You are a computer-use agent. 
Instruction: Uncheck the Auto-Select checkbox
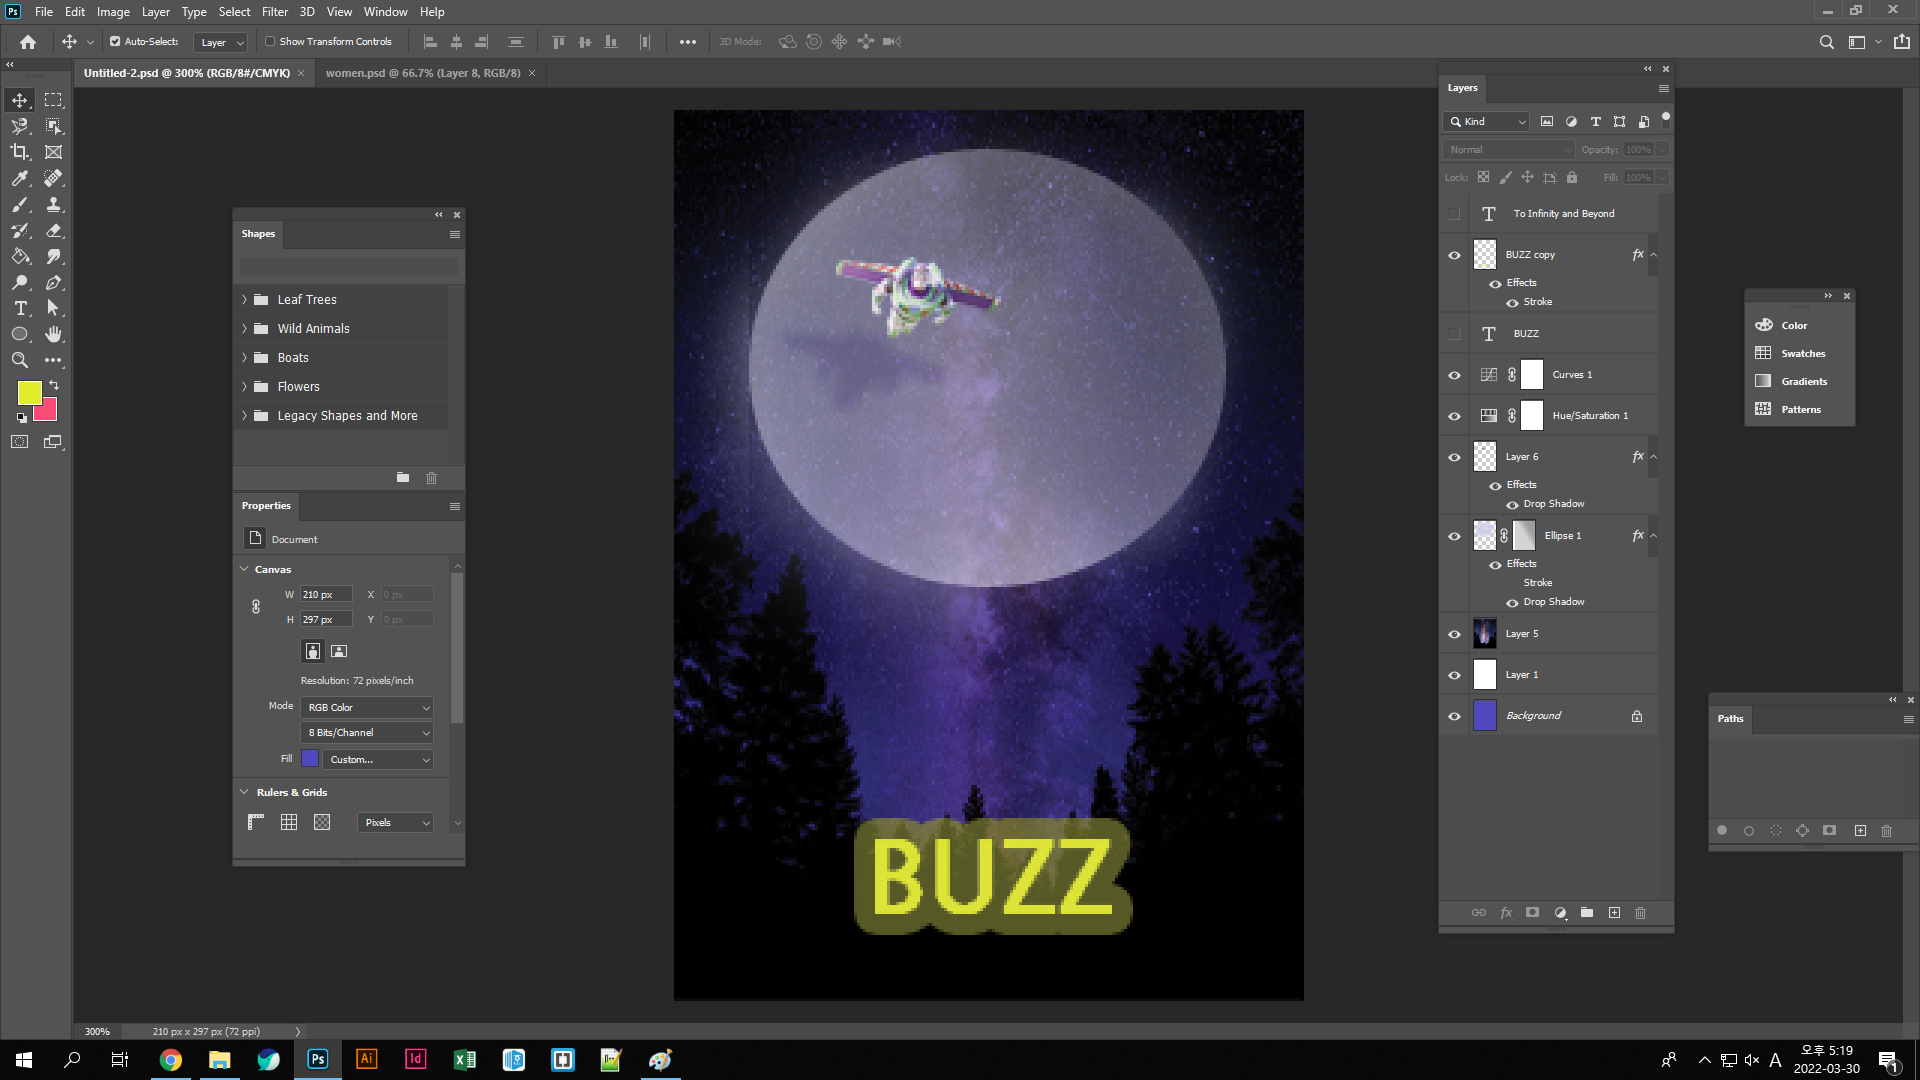(115, 42)
